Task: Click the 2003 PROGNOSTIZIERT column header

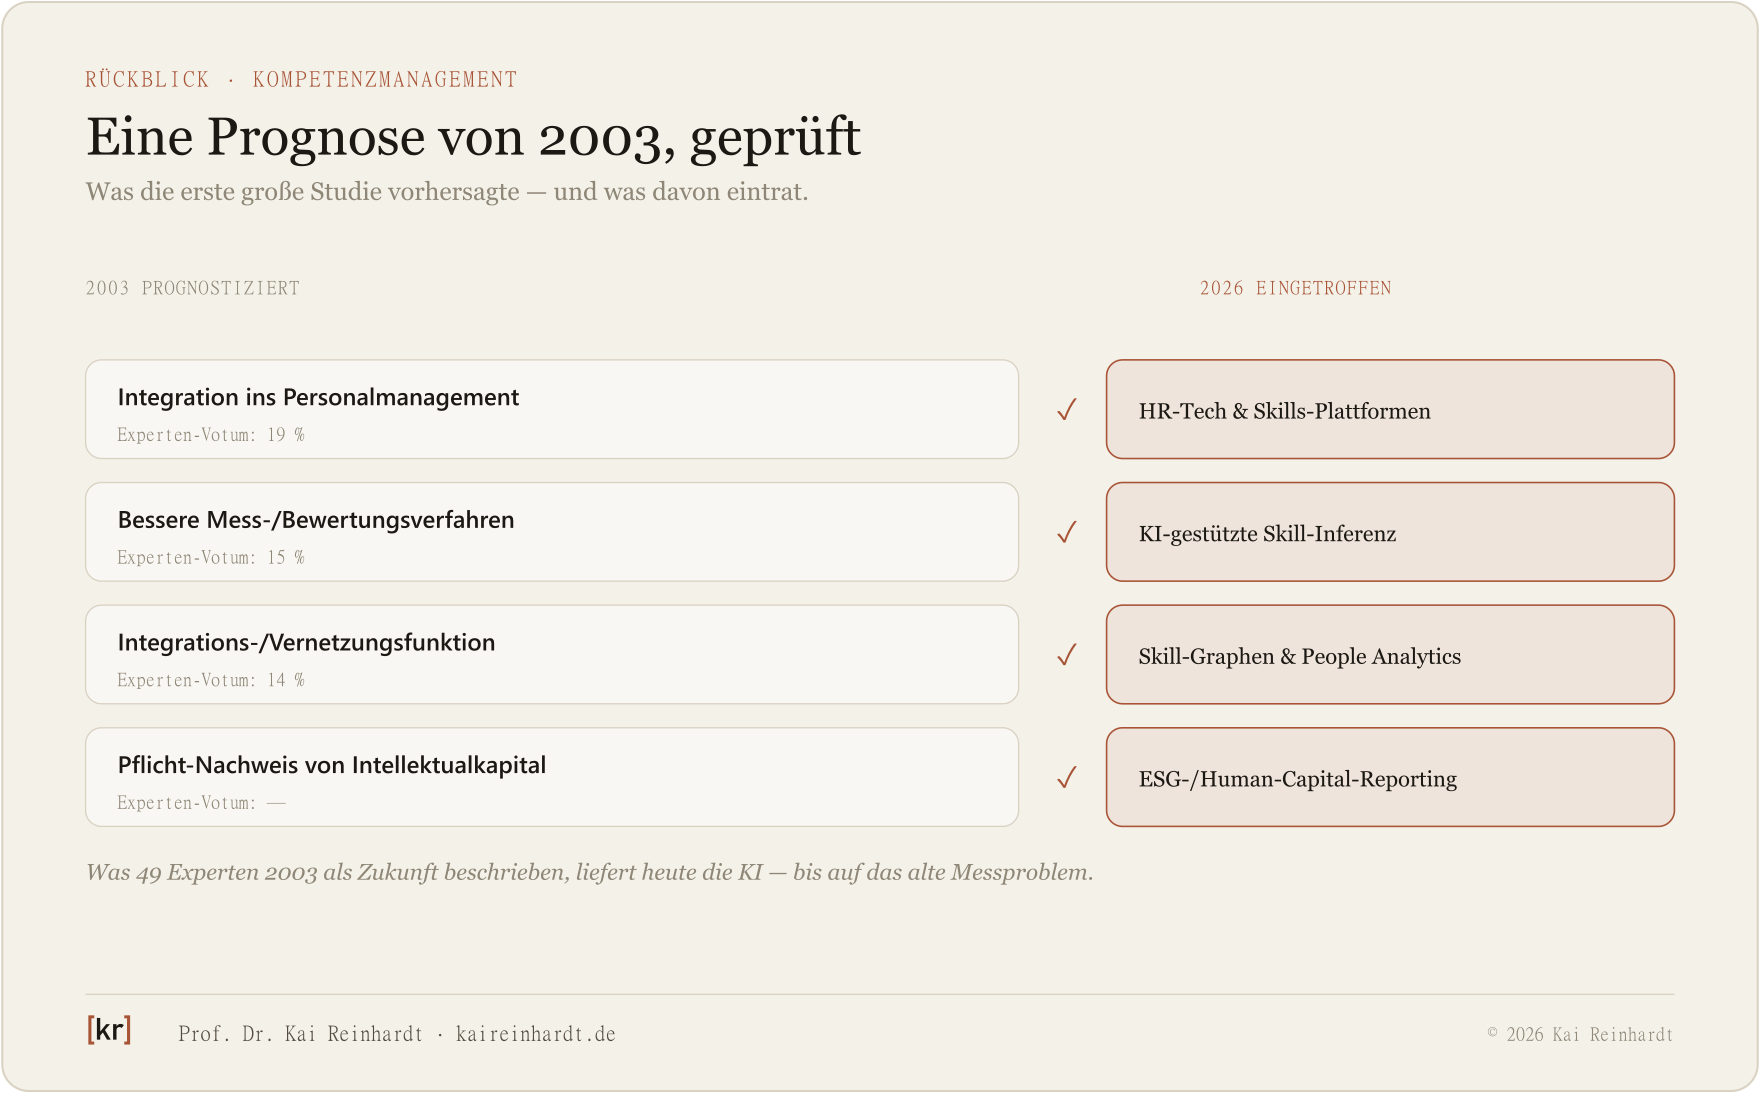Action: coord(193,288)
